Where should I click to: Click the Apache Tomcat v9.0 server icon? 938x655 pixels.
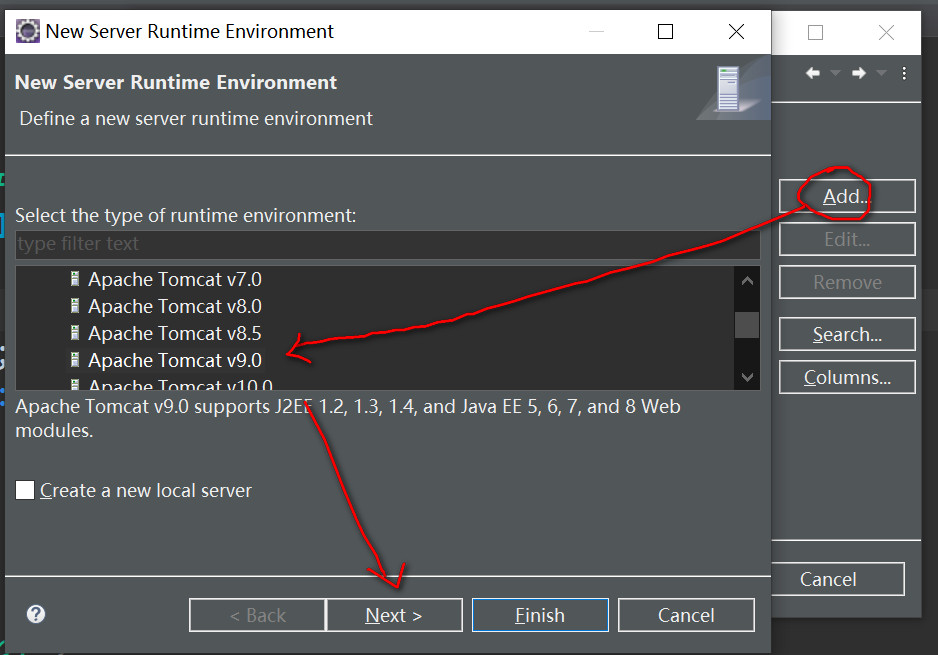[75, 360]
